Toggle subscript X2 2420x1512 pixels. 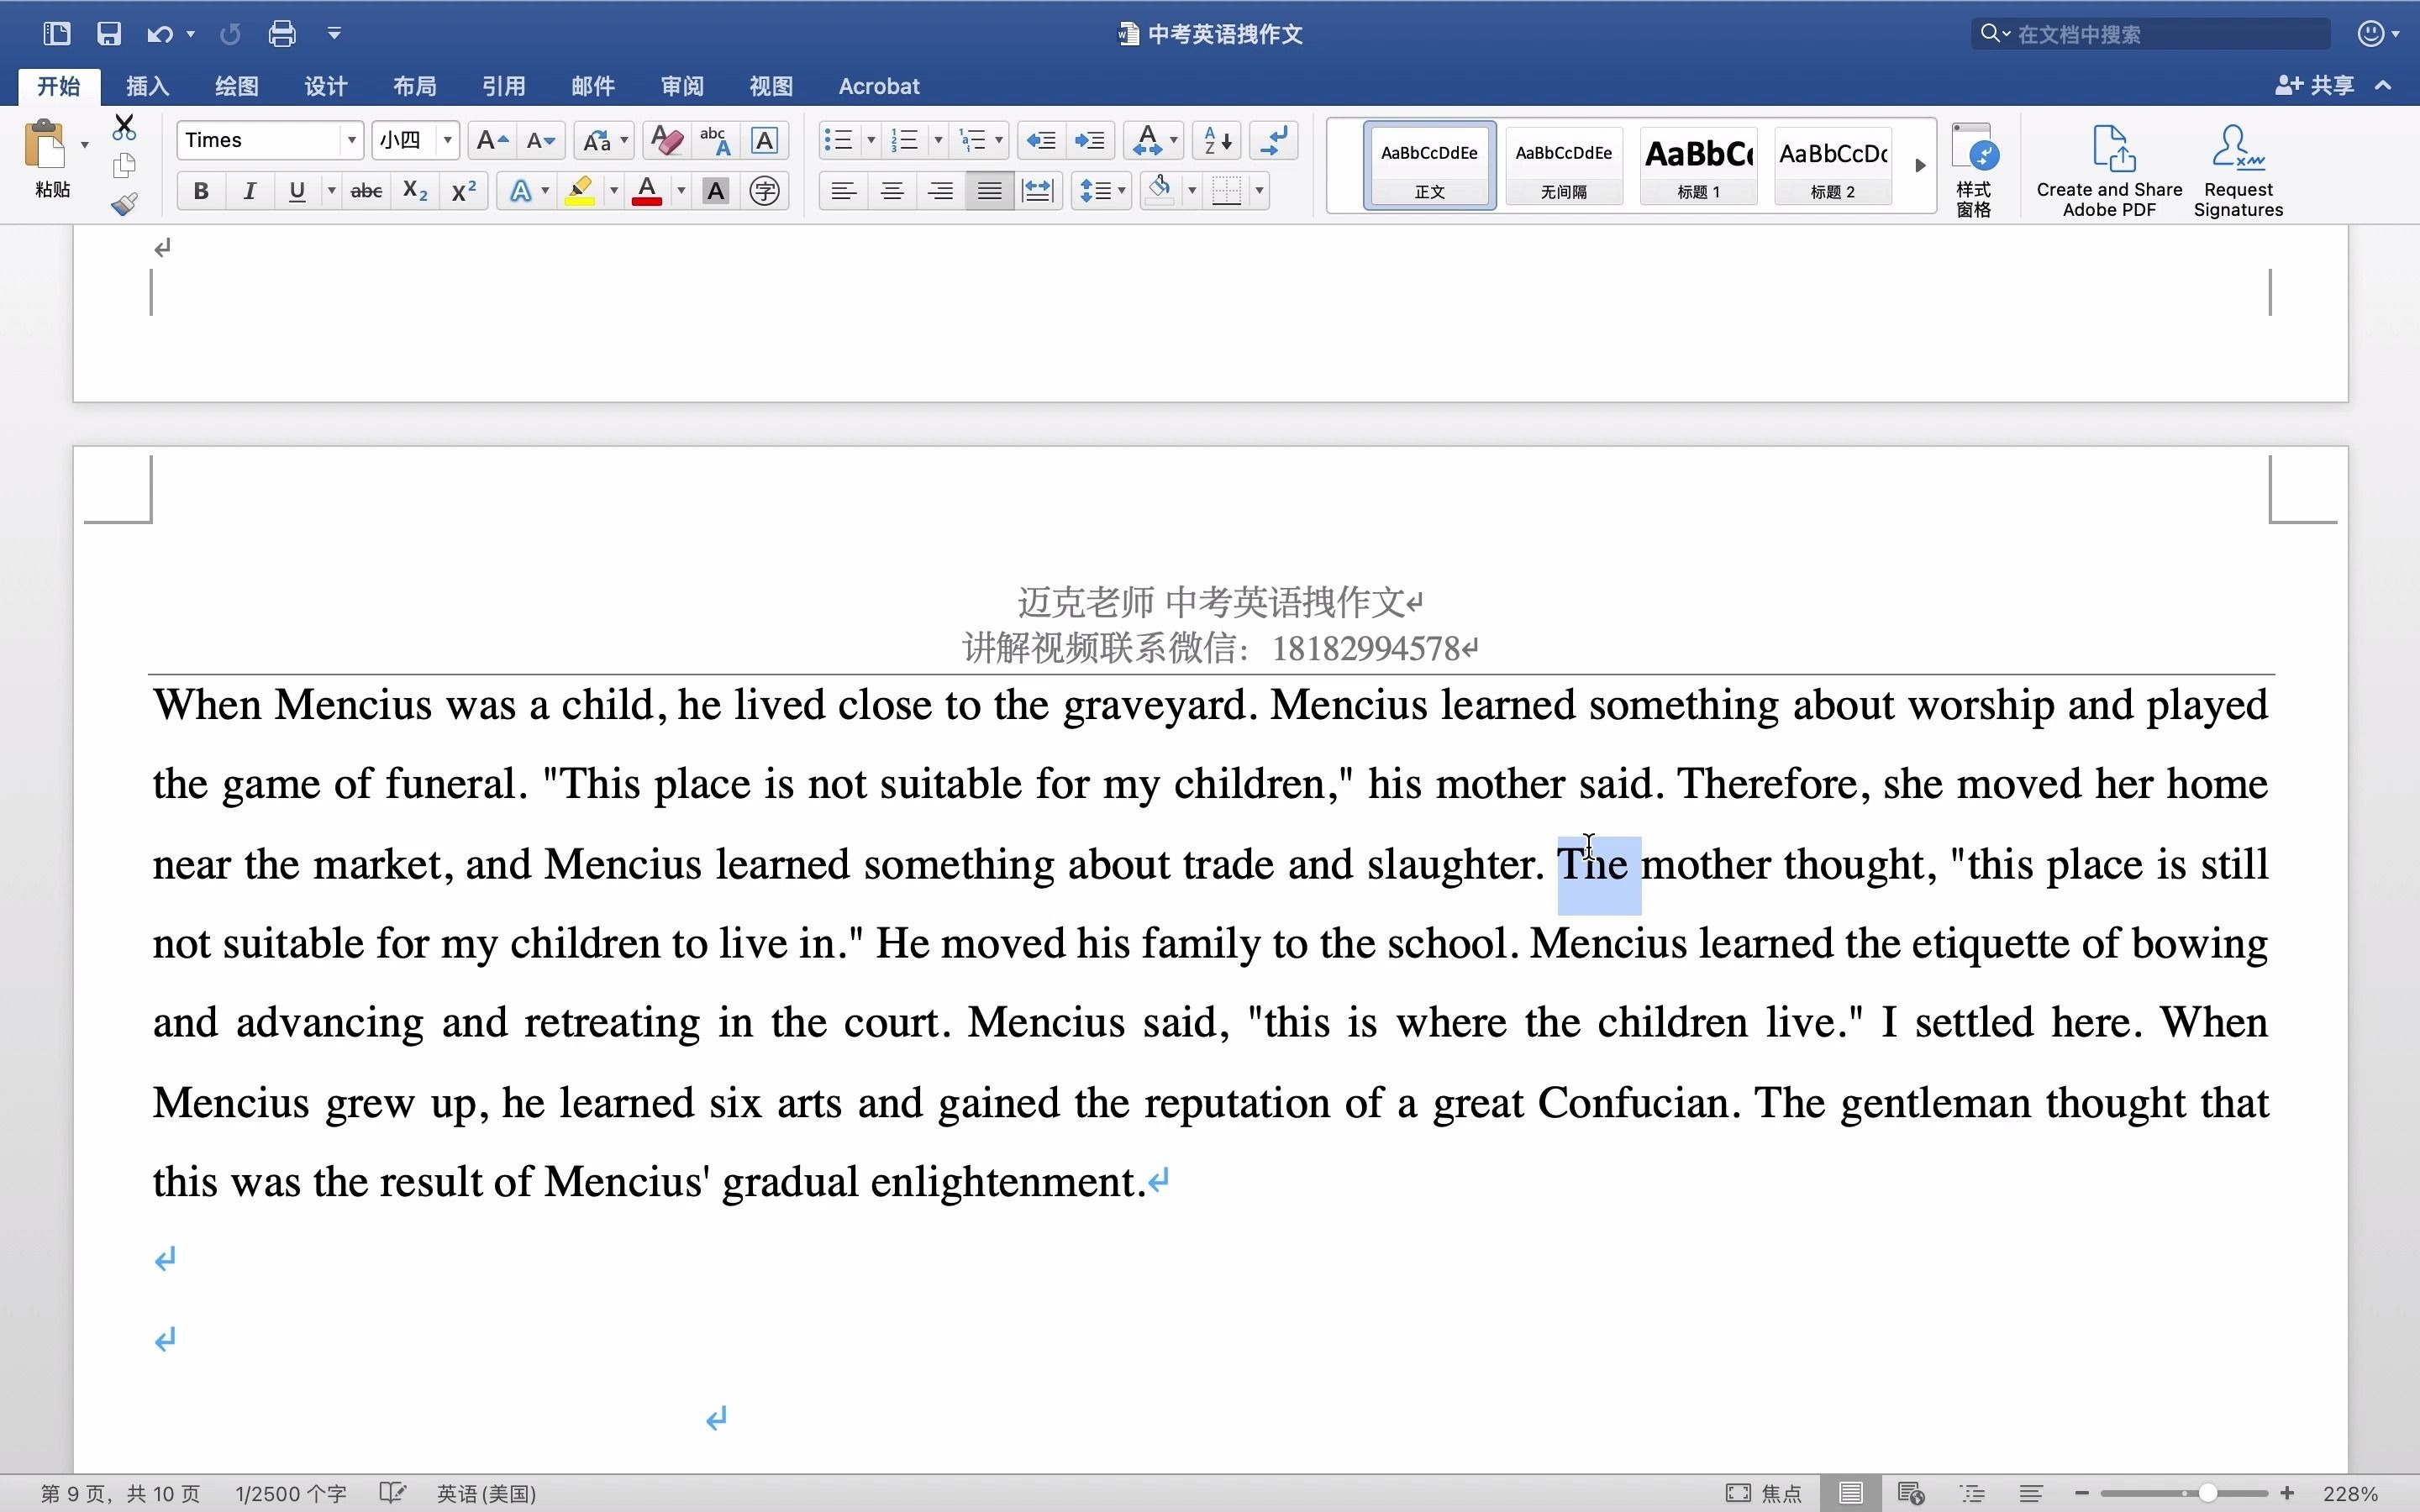click(x=415, y=191)
